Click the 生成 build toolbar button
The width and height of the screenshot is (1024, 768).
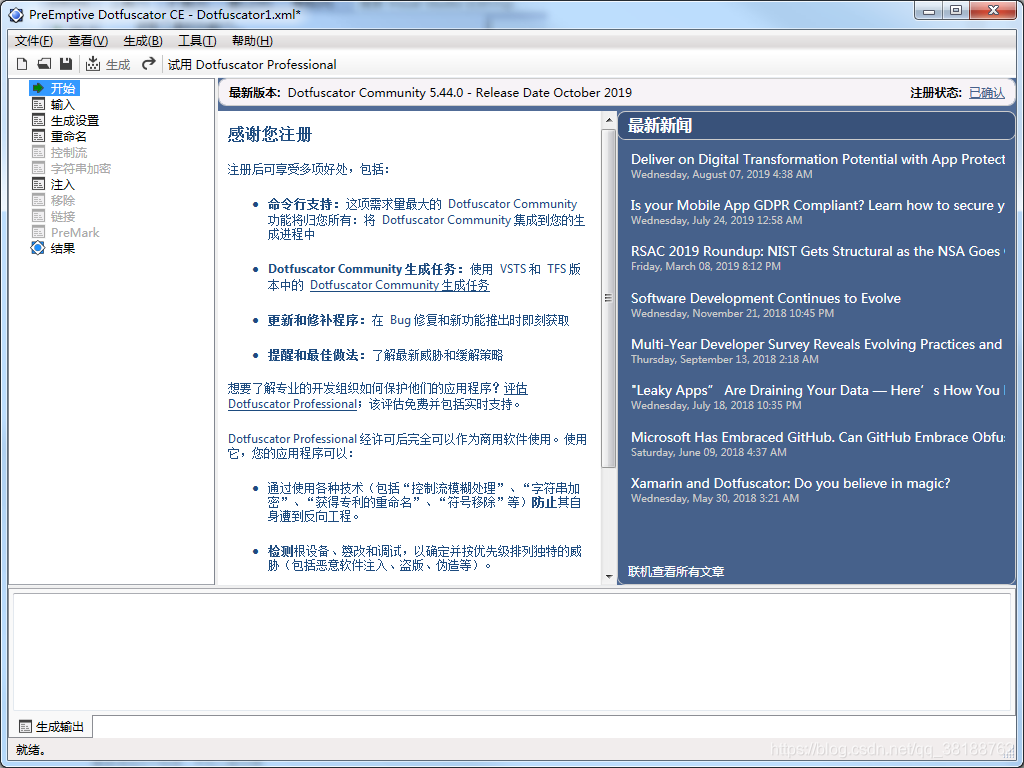click(108, 64)
